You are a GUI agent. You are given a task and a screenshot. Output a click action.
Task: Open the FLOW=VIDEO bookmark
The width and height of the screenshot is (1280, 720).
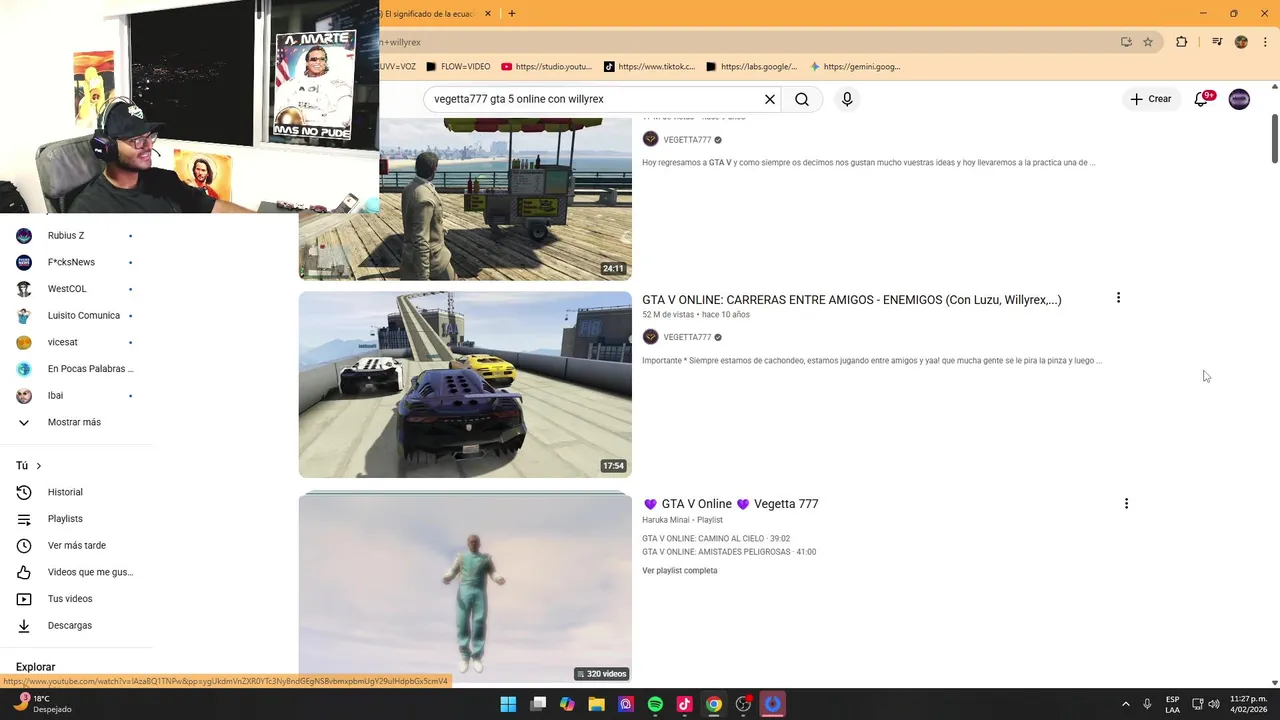[x=458, y=67]
